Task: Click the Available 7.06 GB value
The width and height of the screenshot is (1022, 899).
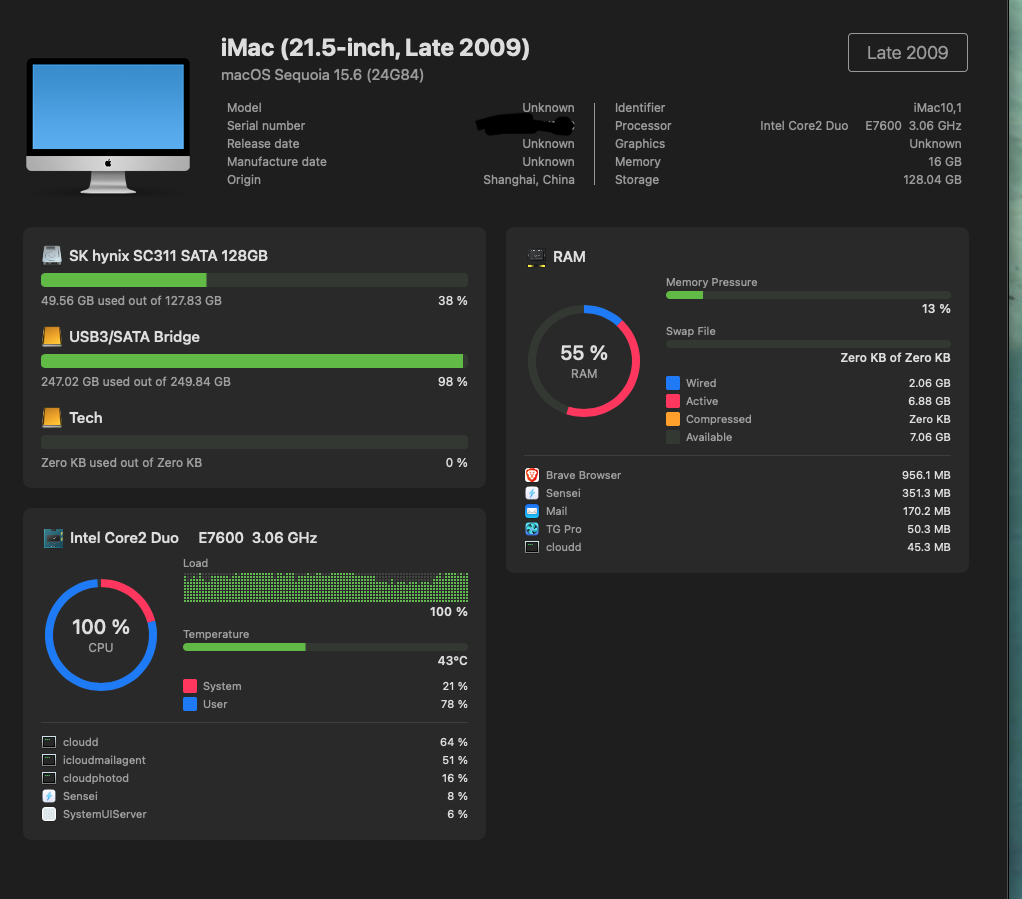Action: 930,437
